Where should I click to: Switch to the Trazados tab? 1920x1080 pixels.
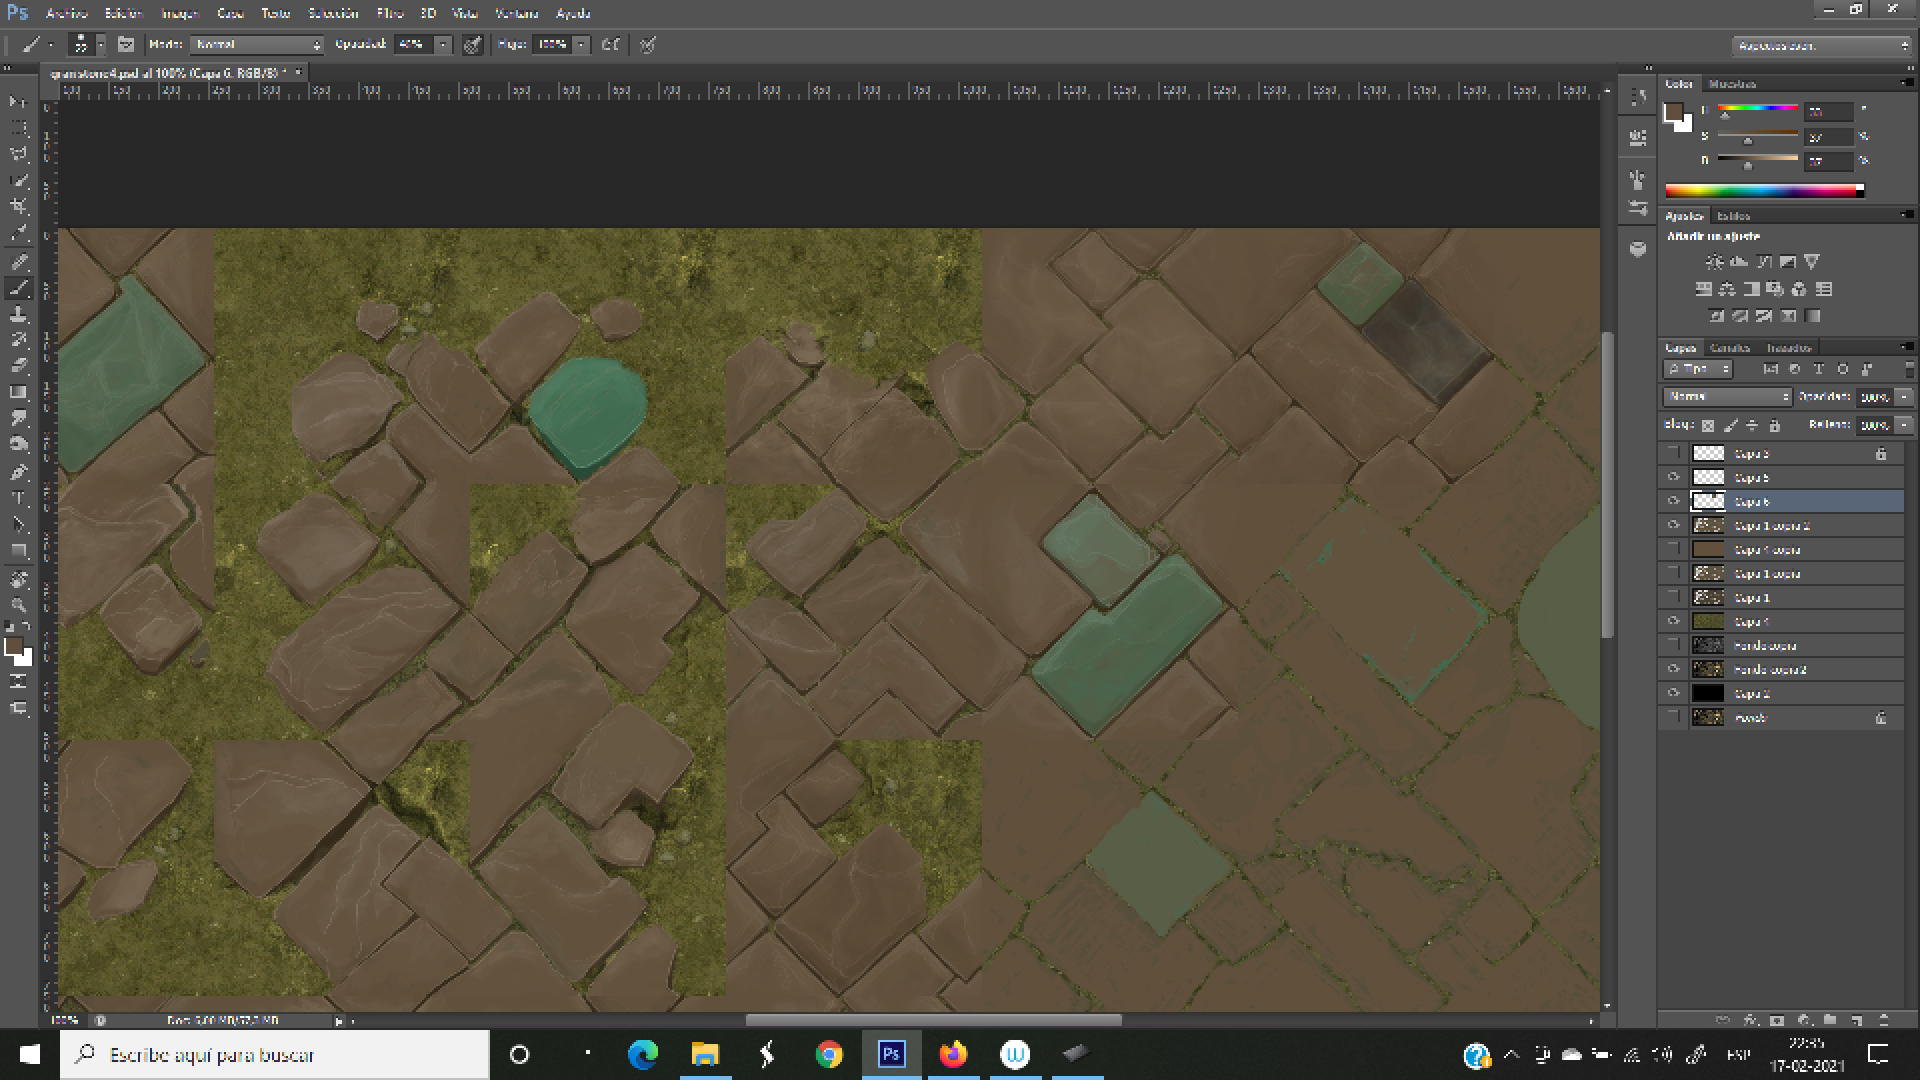click(x=1789, y=348)
